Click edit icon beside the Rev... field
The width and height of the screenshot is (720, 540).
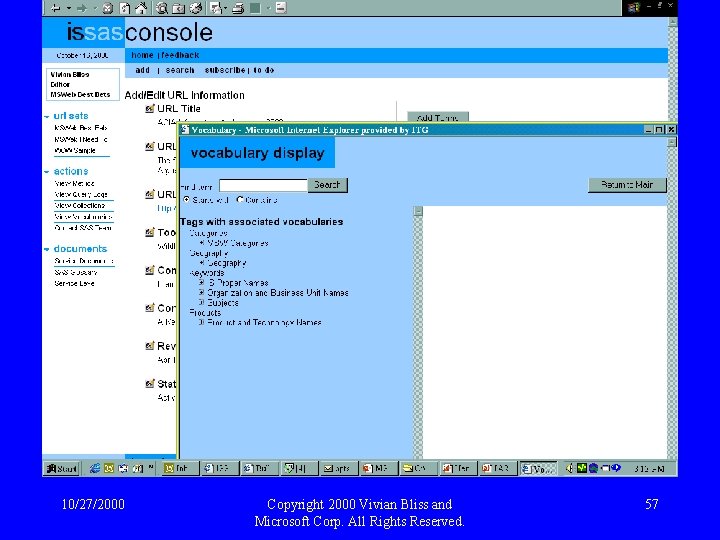(x=150, y=346)
